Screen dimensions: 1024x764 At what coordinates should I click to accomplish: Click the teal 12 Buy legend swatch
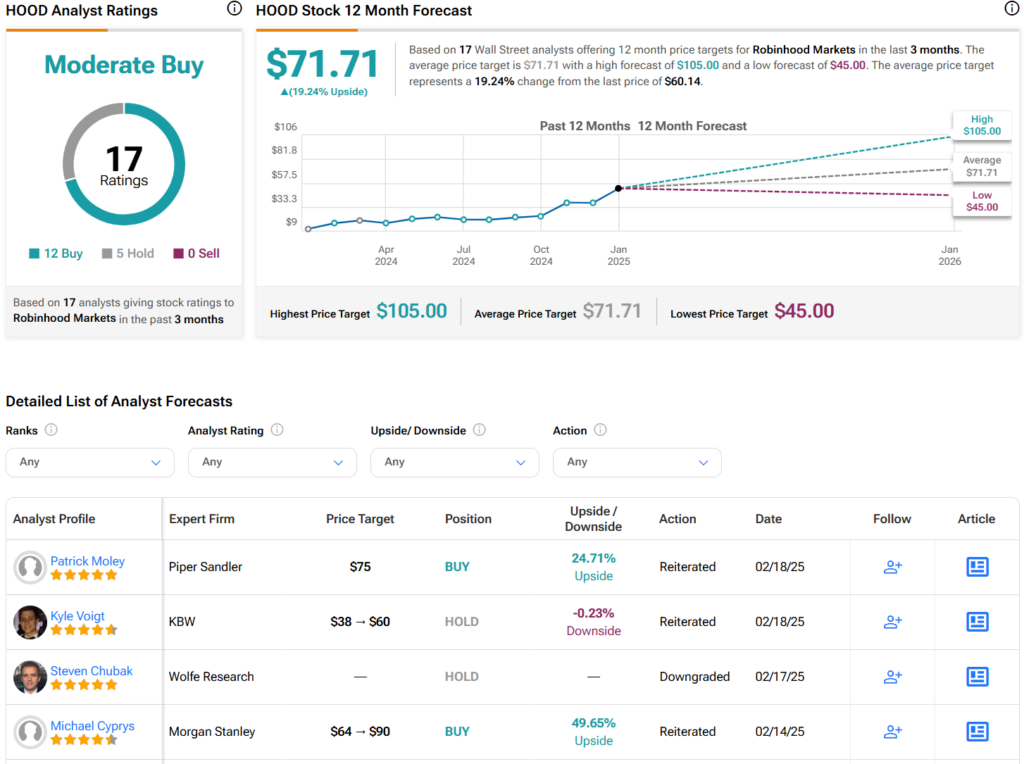coord(34,253)
